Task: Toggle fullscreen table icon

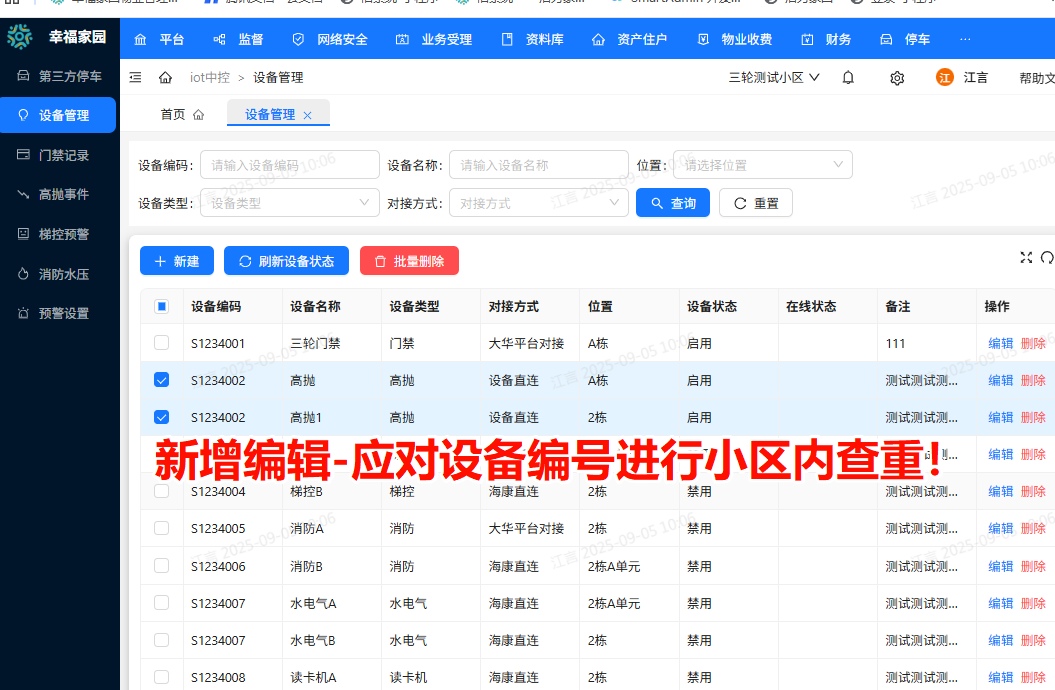Action: point(1025,258)
